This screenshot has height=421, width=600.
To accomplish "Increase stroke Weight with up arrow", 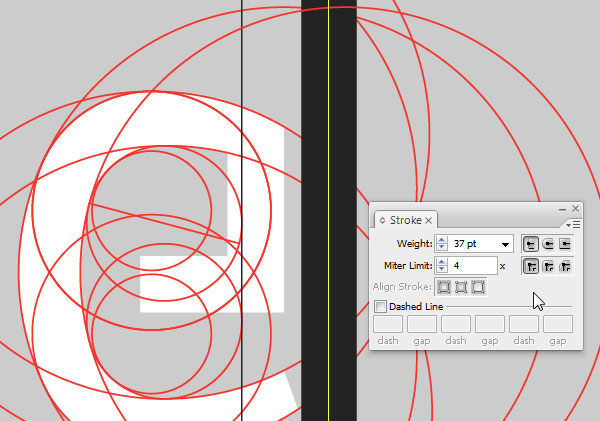I will tap(442, 240).
